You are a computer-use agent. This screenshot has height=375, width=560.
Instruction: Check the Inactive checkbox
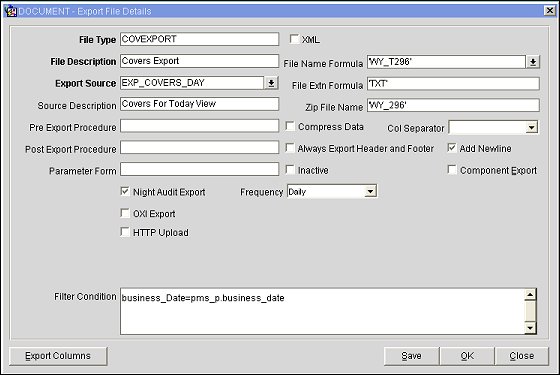[x=290, y=170]
